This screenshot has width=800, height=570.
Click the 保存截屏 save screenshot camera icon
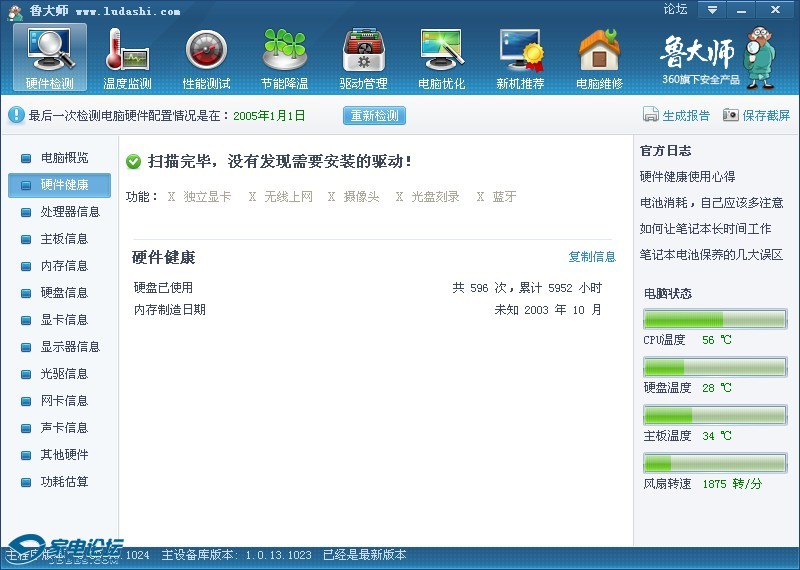click(731, 115)
